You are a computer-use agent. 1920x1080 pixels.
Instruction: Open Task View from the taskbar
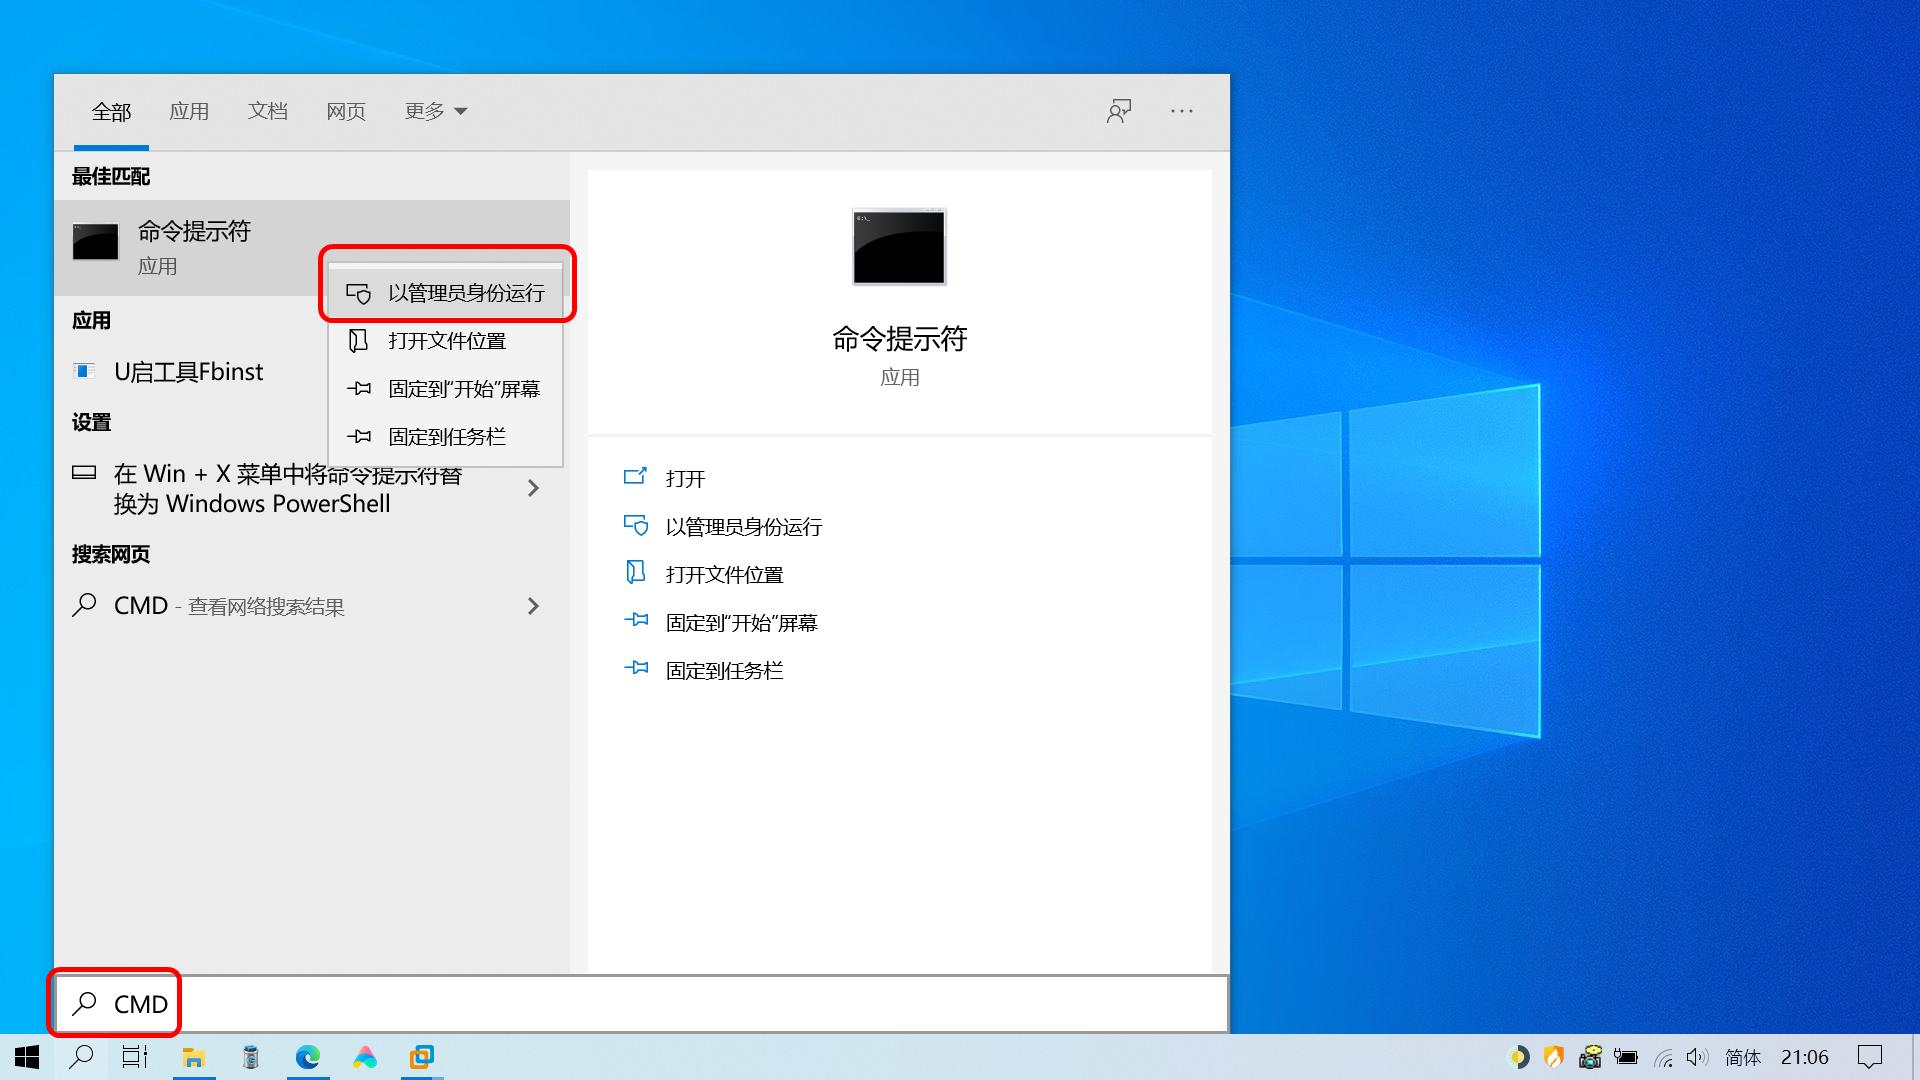[x=135, y=1057]
